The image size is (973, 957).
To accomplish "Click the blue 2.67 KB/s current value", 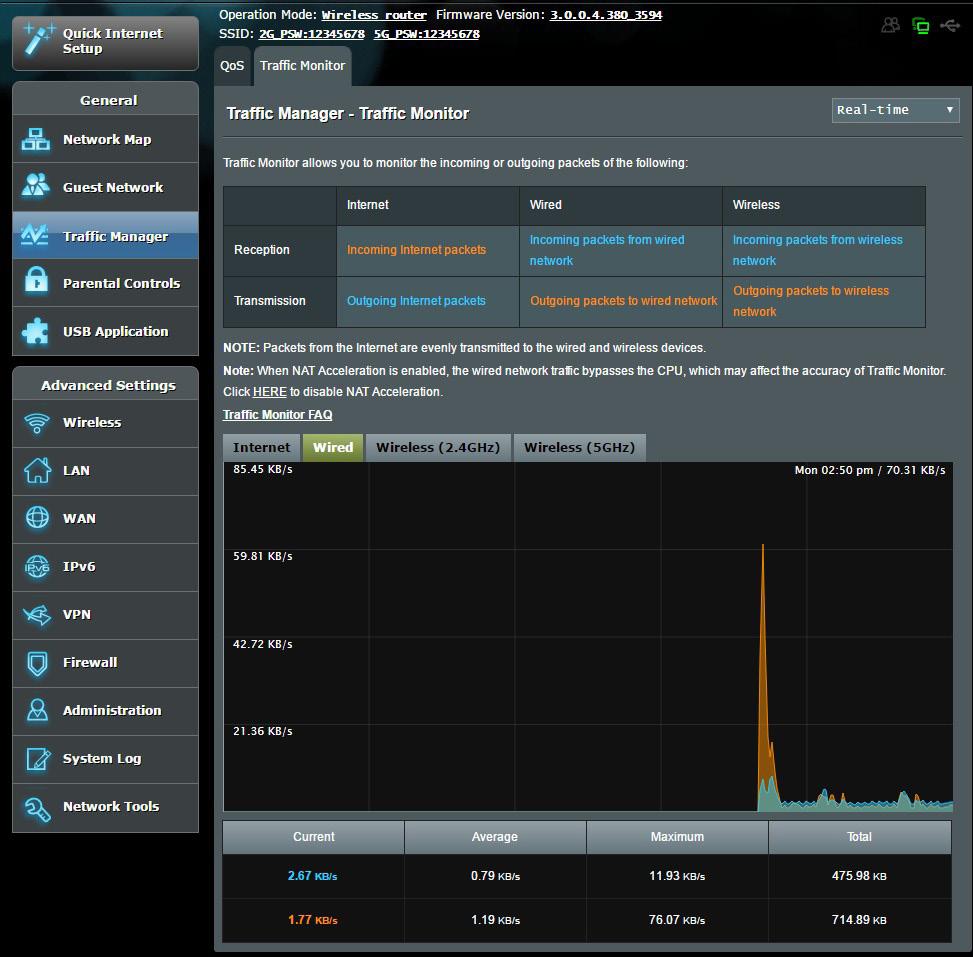I will click(x=312, y=876).
